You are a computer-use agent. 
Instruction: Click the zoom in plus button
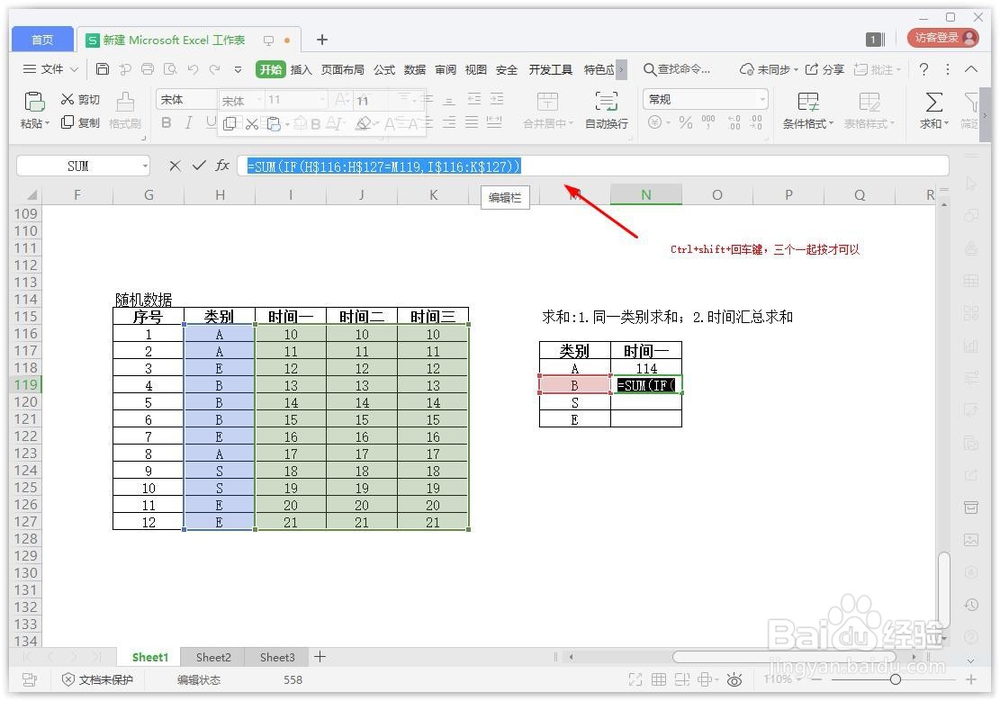tap(971, 680)
